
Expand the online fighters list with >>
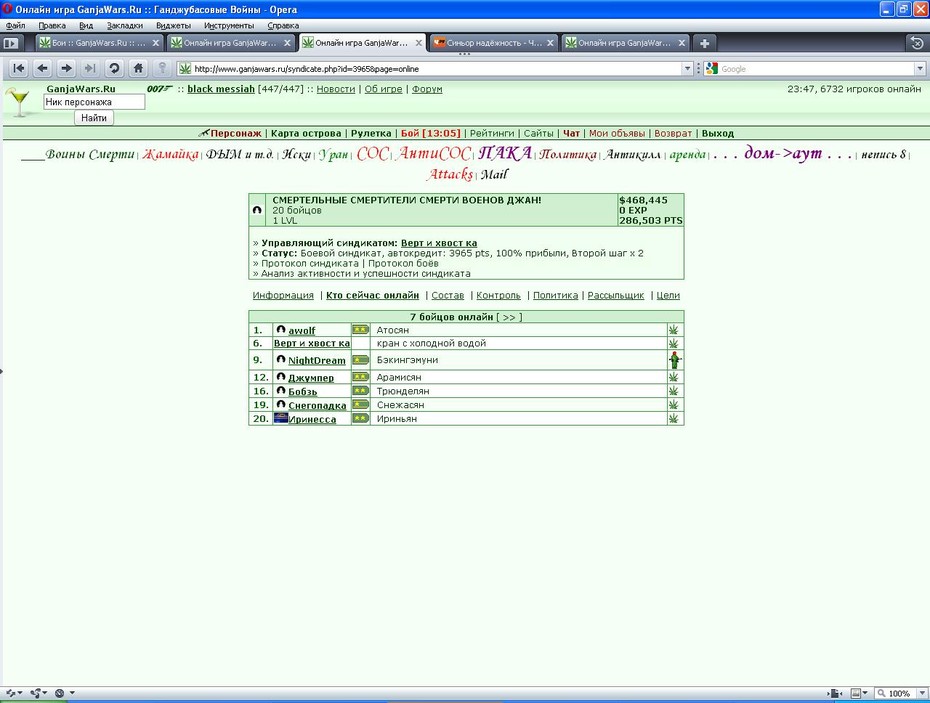(509, 317)
